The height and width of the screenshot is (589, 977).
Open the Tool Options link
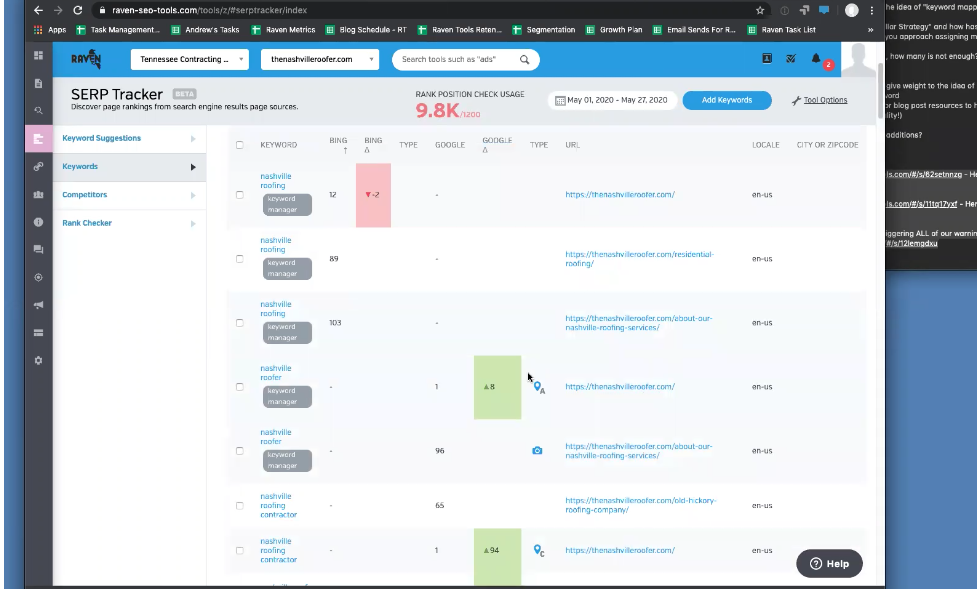point(825,100)
